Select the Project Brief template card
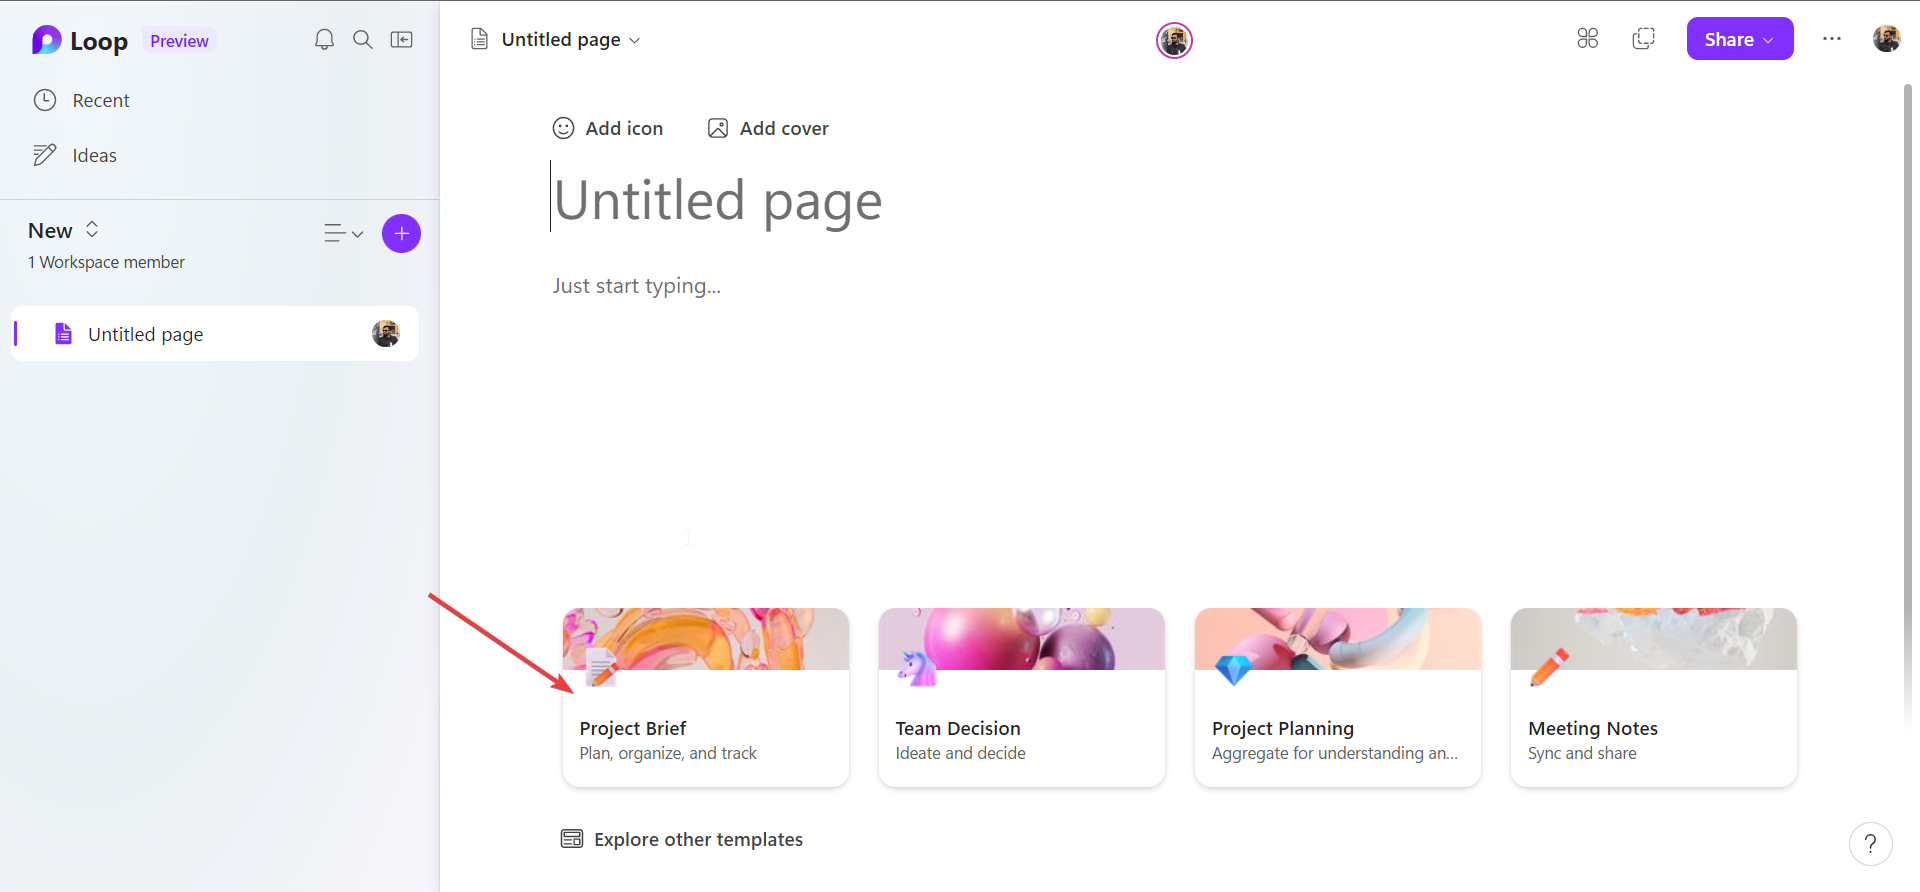This screenshot has width=1920, height=892. [706, 698]
